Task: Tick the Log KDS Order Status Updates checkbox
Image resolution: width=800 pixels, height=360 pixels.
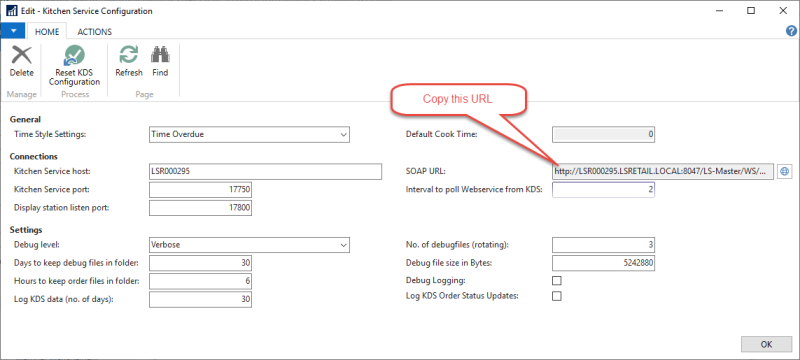Action: (557, 296)
